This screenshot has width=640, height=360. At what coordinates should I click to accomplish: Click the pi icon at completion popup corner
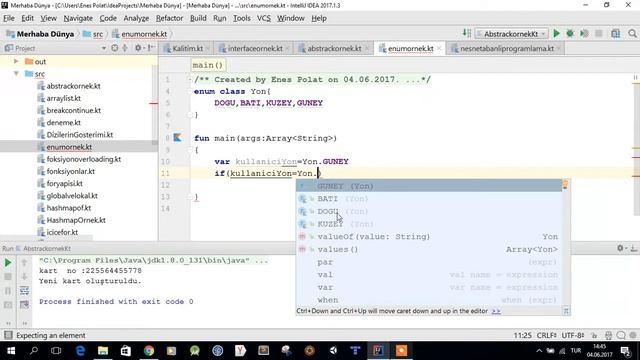566,311
